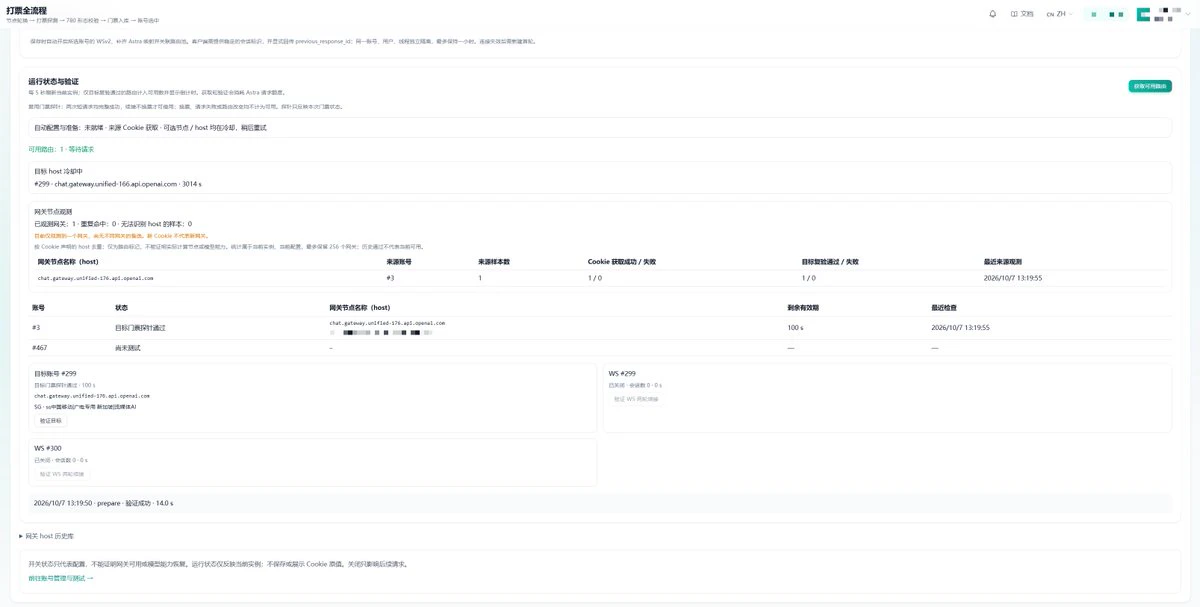Screen dimensions: 1200x607
Task: Click the 验证目标 button for account #299
Action: pyautogui.click(x=50, y=421)
